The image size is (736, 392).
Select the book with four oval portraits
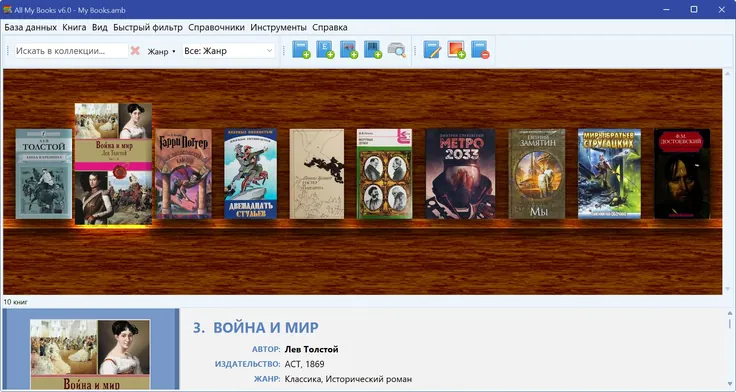tap(384, 174)
